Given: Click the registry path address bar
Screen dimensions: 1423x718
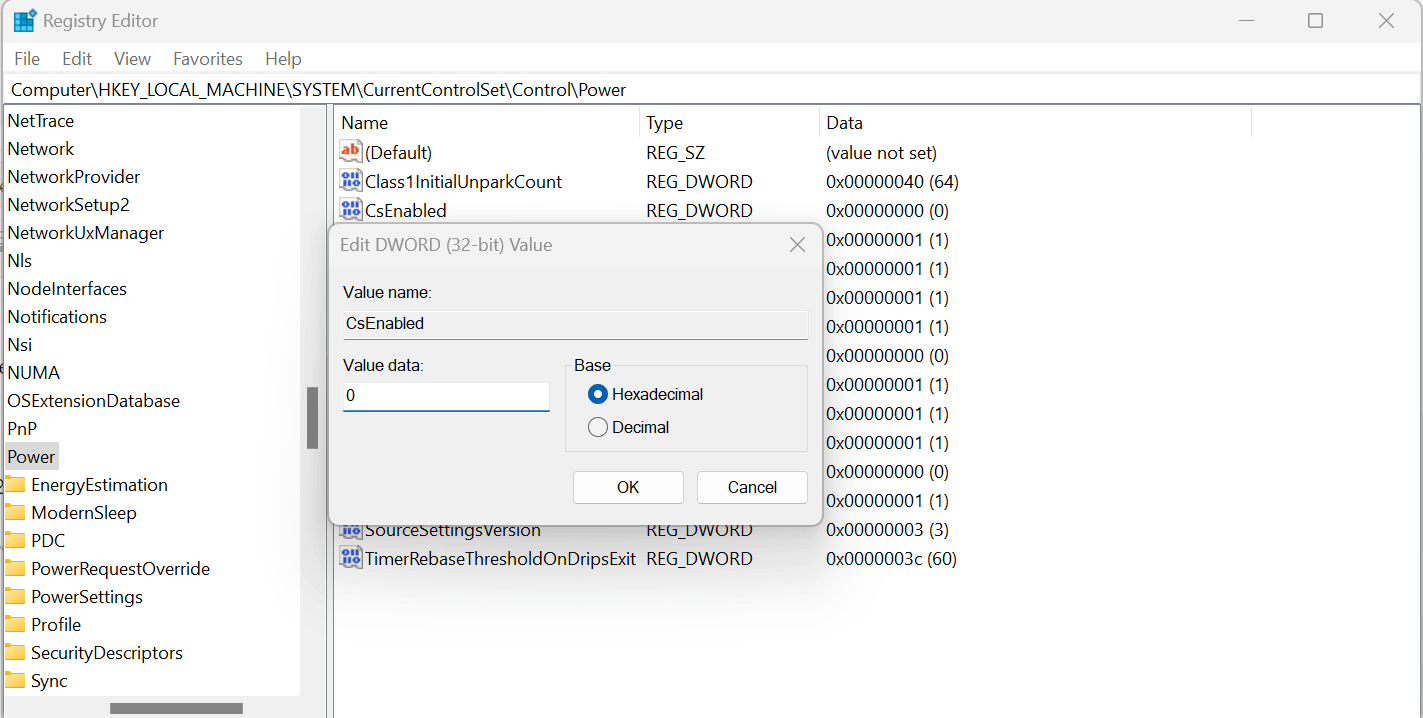Looking at the screenshot, I should click(400, 89).
